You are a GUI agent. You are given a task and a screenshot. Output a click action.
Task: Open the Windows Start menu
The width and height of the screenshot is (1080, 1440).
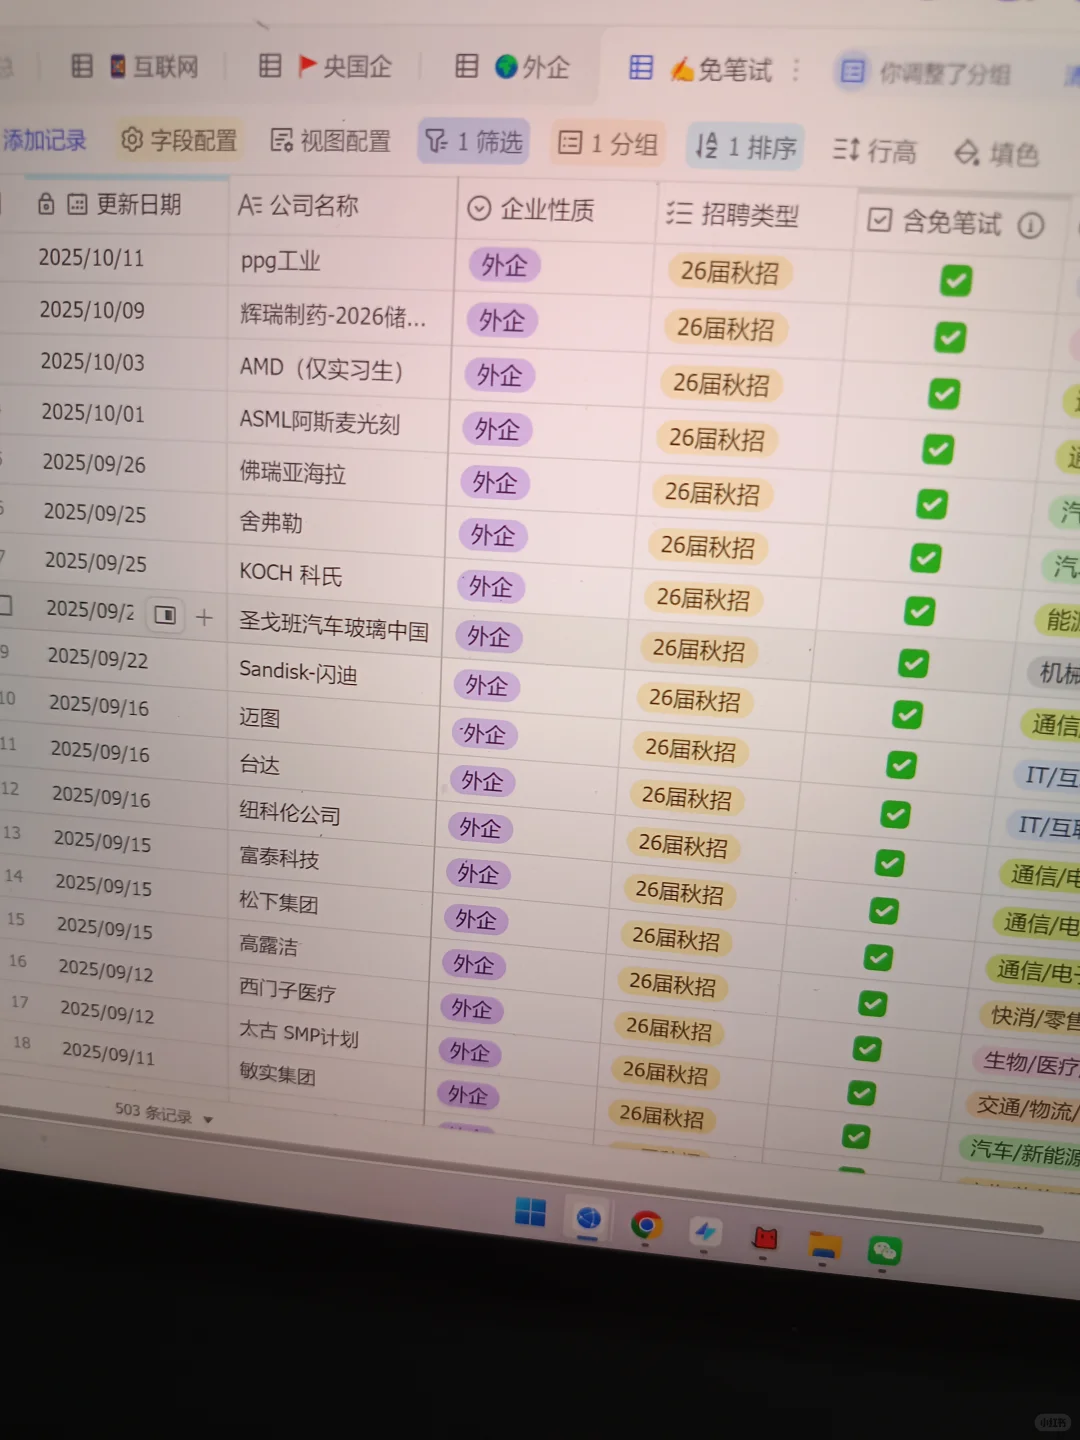530,1213
